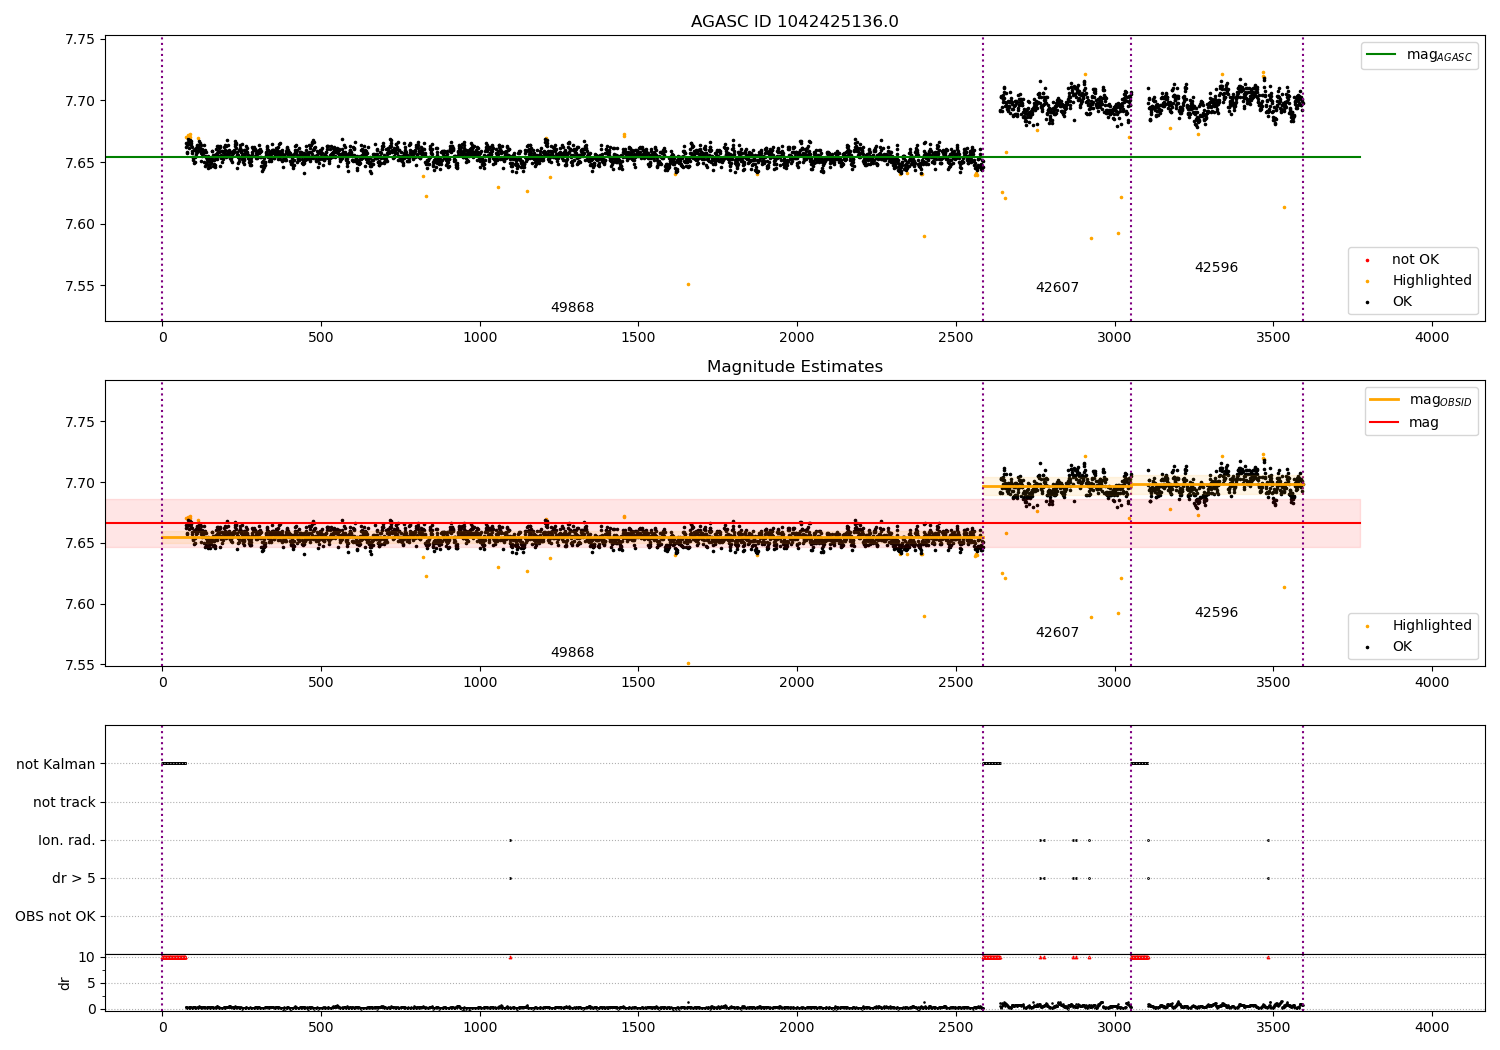Click the 'OBS not OK' axis label

click(x=55, y=917)
